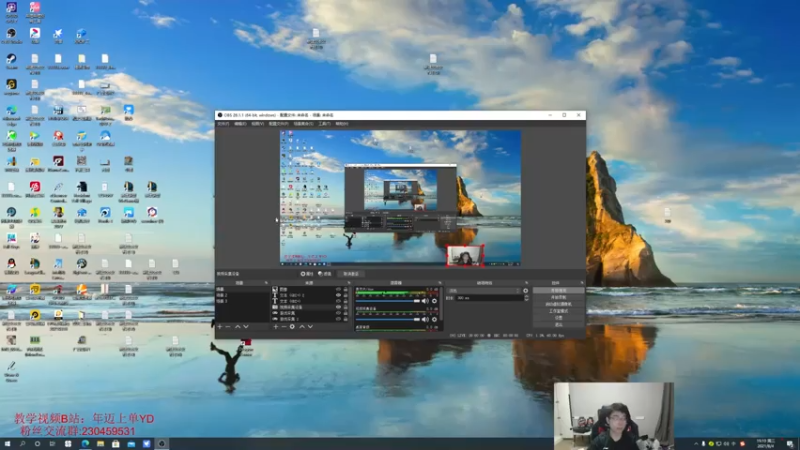
Task: Enable Studio Mode from Controls dock
Action: coord(559,311)
